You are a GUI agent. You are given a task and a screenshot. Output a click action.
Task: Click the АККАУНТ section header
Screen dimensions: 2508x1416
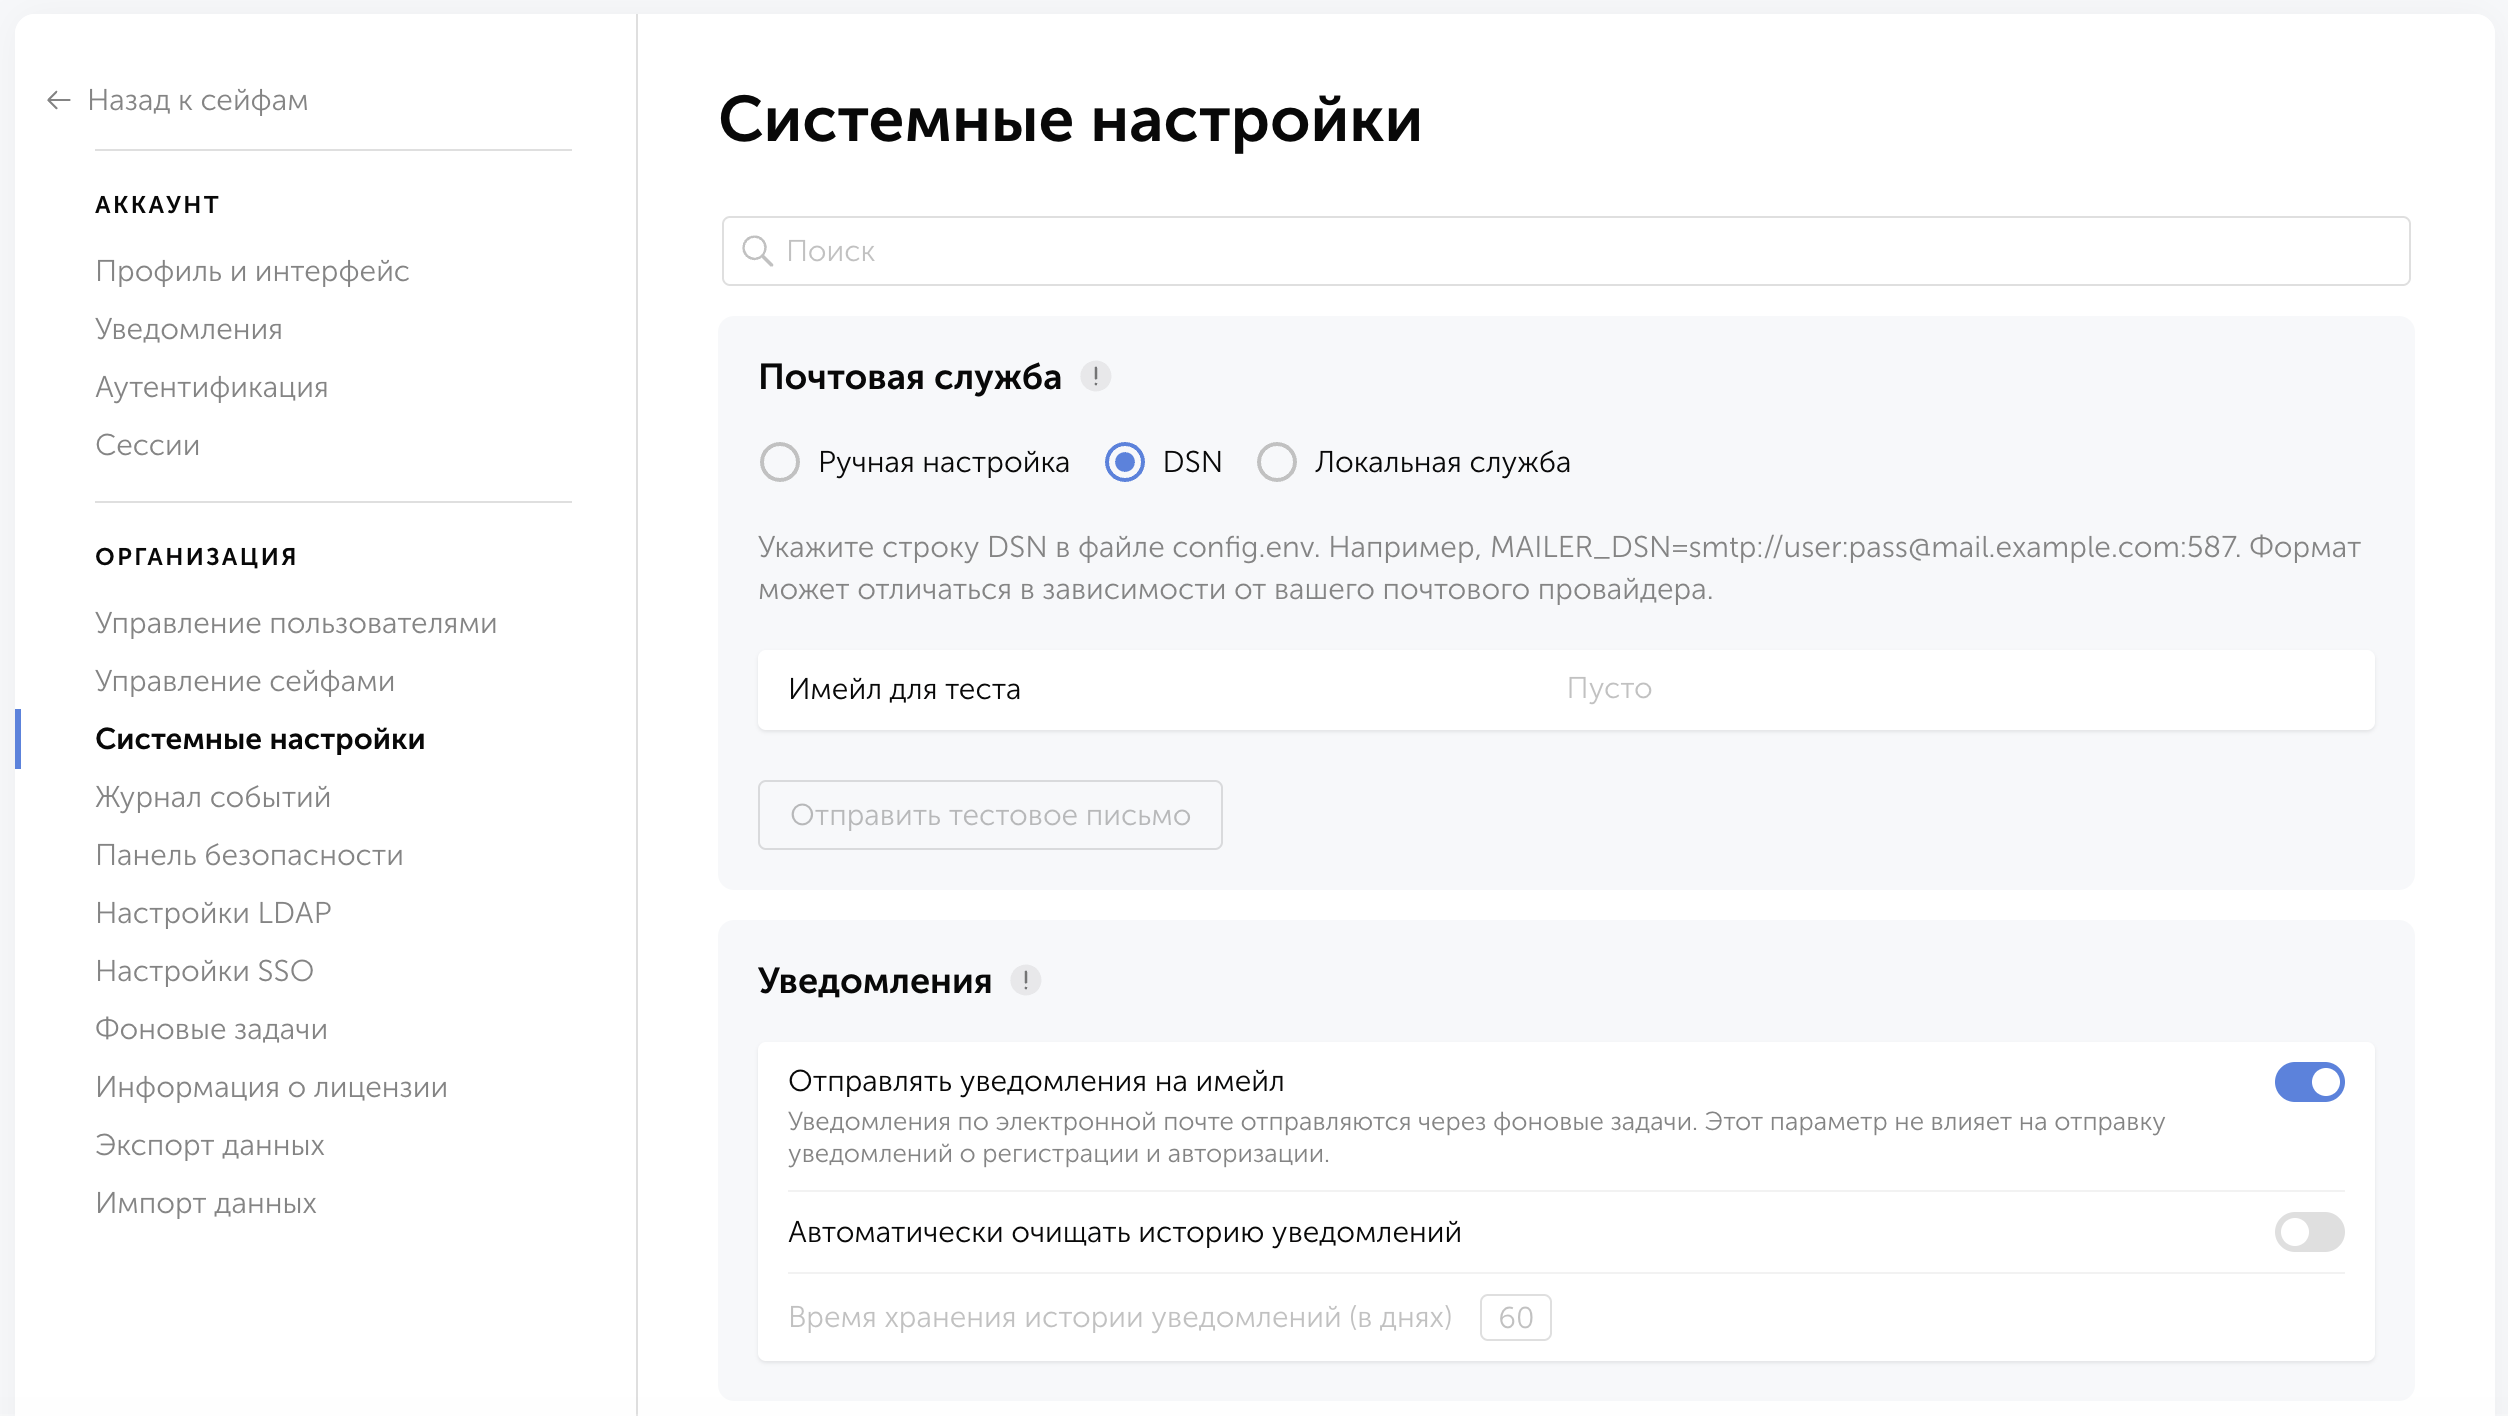click(x=157, y=205)
